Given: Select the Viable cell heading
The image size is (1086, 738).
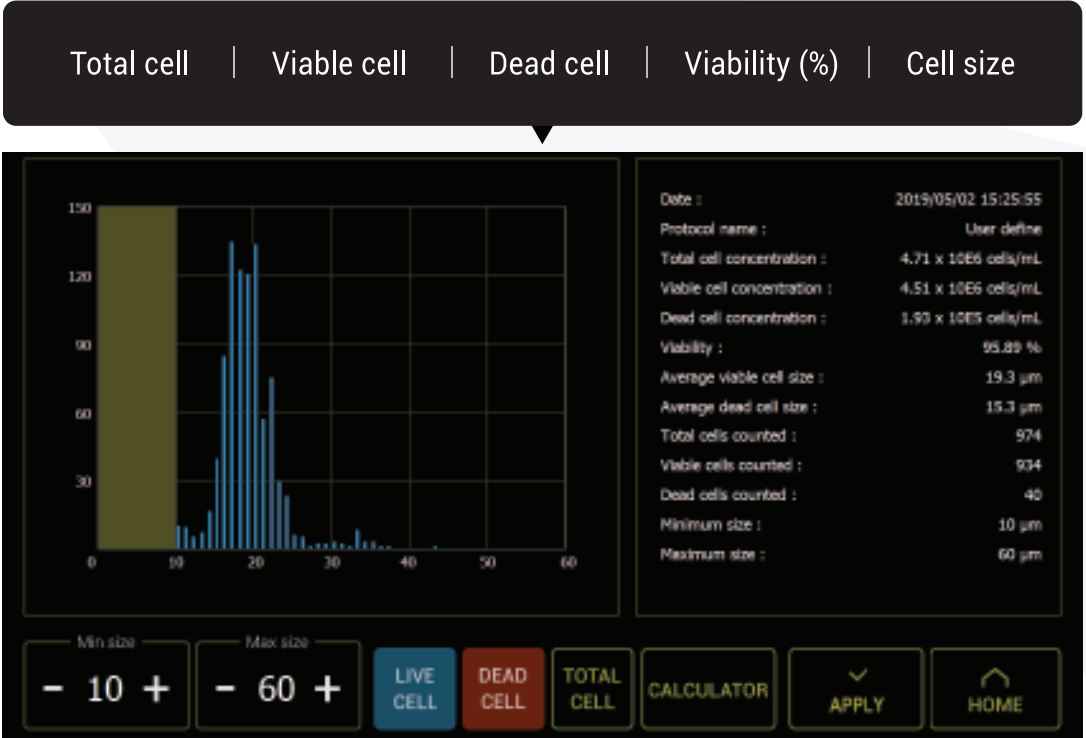Looking at the screenshot, I should pyautogui.click(x=339, y=64).
